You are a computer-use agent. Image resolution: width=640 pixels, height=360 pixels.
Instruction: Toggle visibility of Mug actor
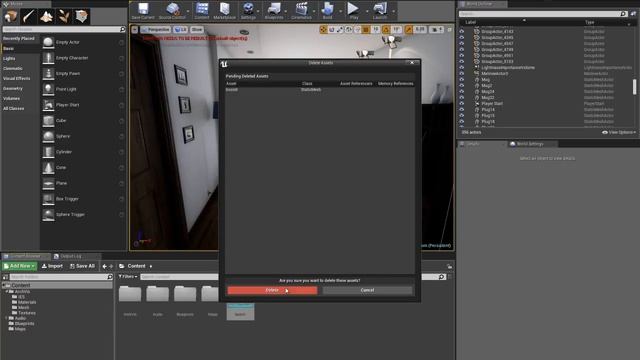tap(462, 80)
